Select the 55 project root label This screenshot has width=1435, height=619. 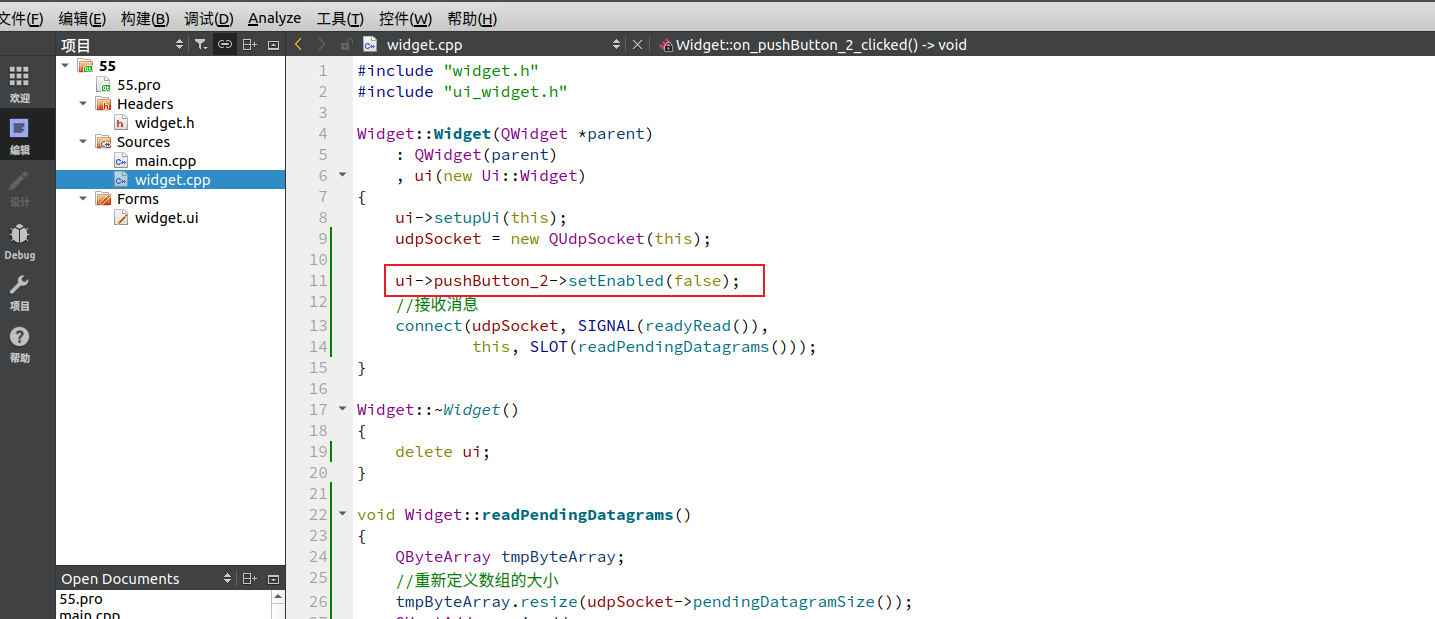click(107, 66)
